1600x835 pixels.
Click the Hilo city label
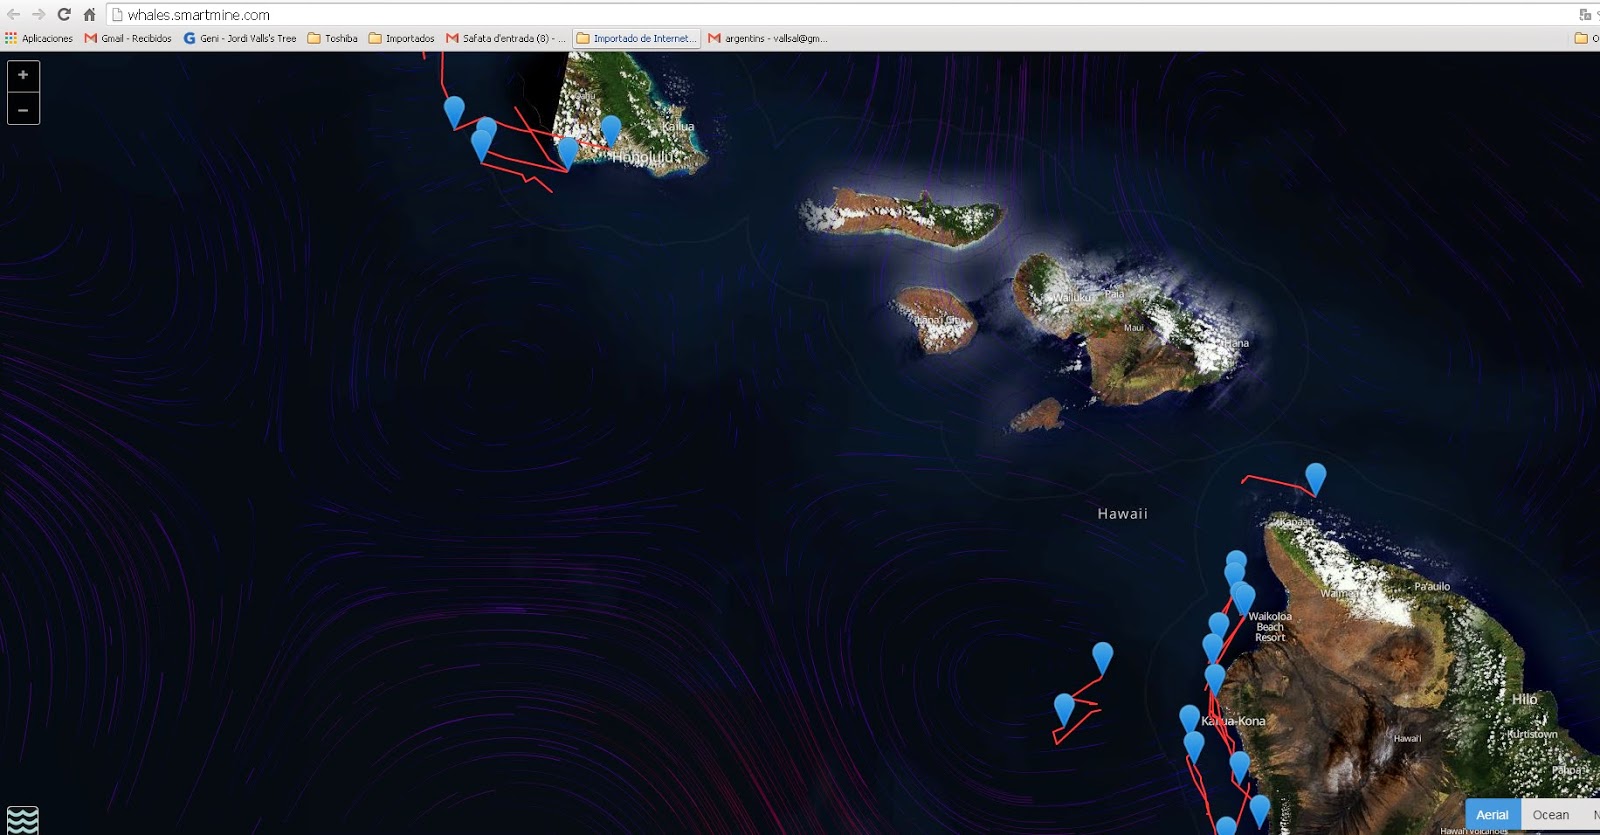coord(1524,699)
